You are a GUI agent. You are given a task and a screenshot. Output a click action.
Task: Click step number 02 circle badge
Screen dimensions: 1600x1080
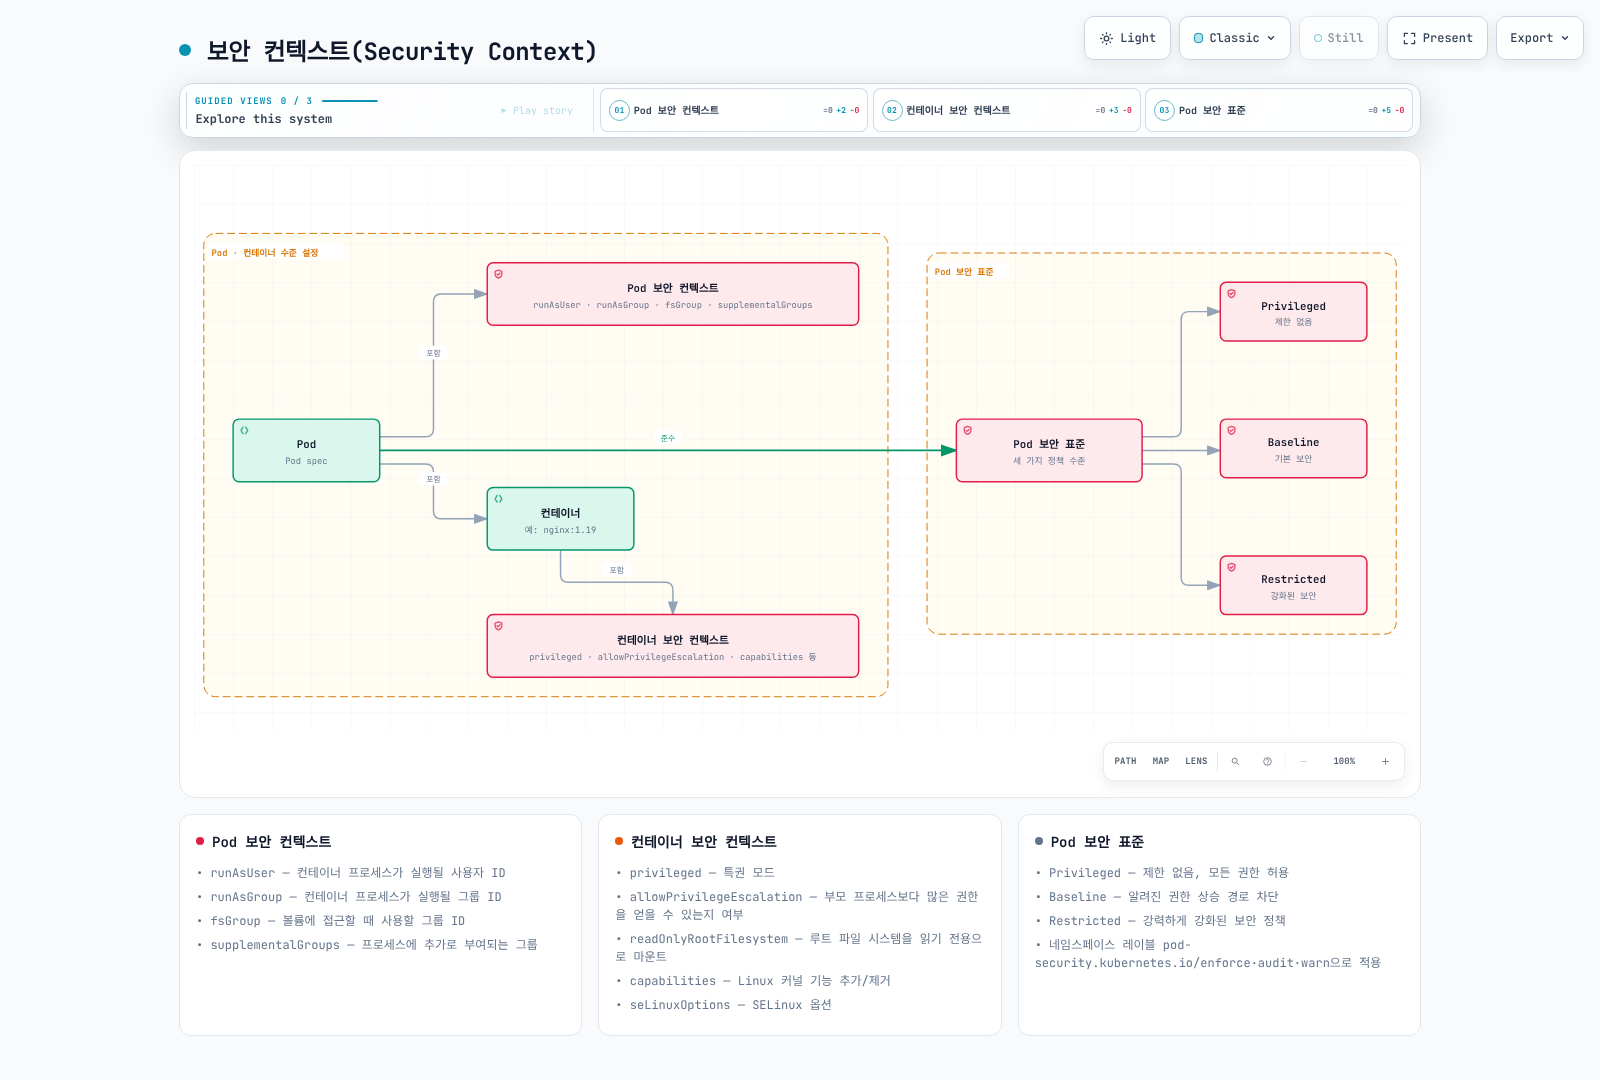pos(892,110)
